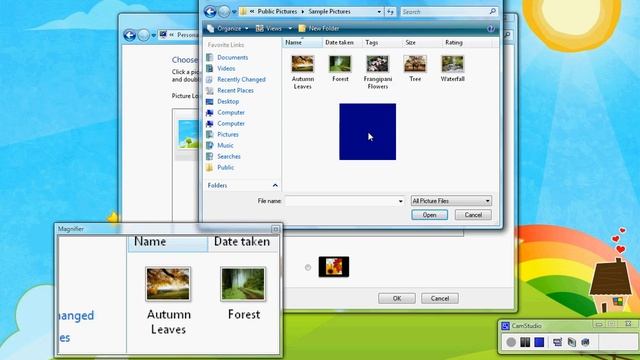Viewport: 640px width, 360px height.
Task: Open Recently Changed favorite link
Action: pos(241,80)
